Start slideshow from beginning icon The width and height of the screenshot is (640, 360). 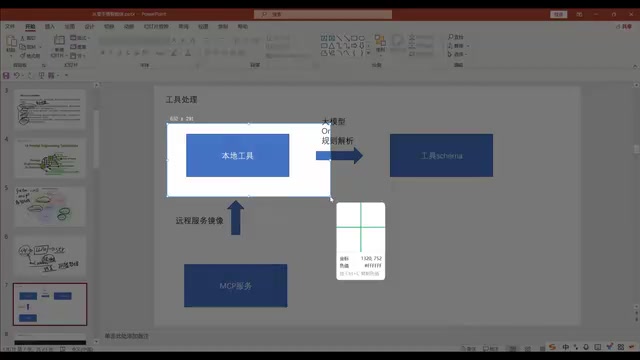(41, 76)
